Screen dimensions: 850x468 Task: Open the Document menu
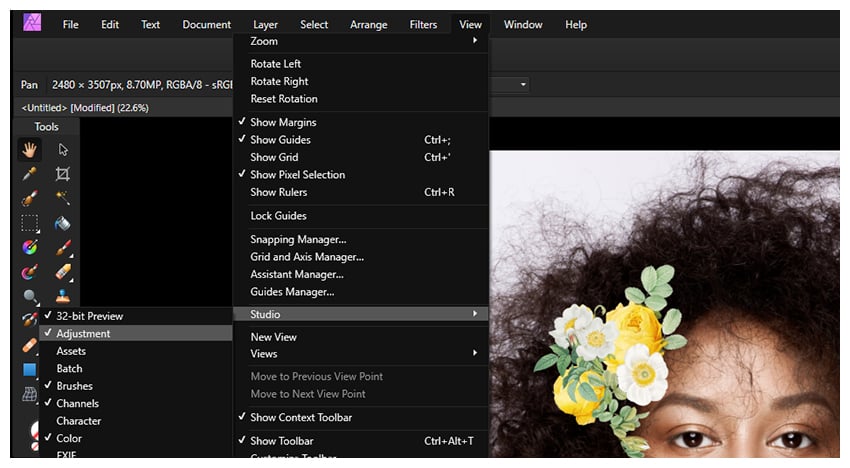207,24
